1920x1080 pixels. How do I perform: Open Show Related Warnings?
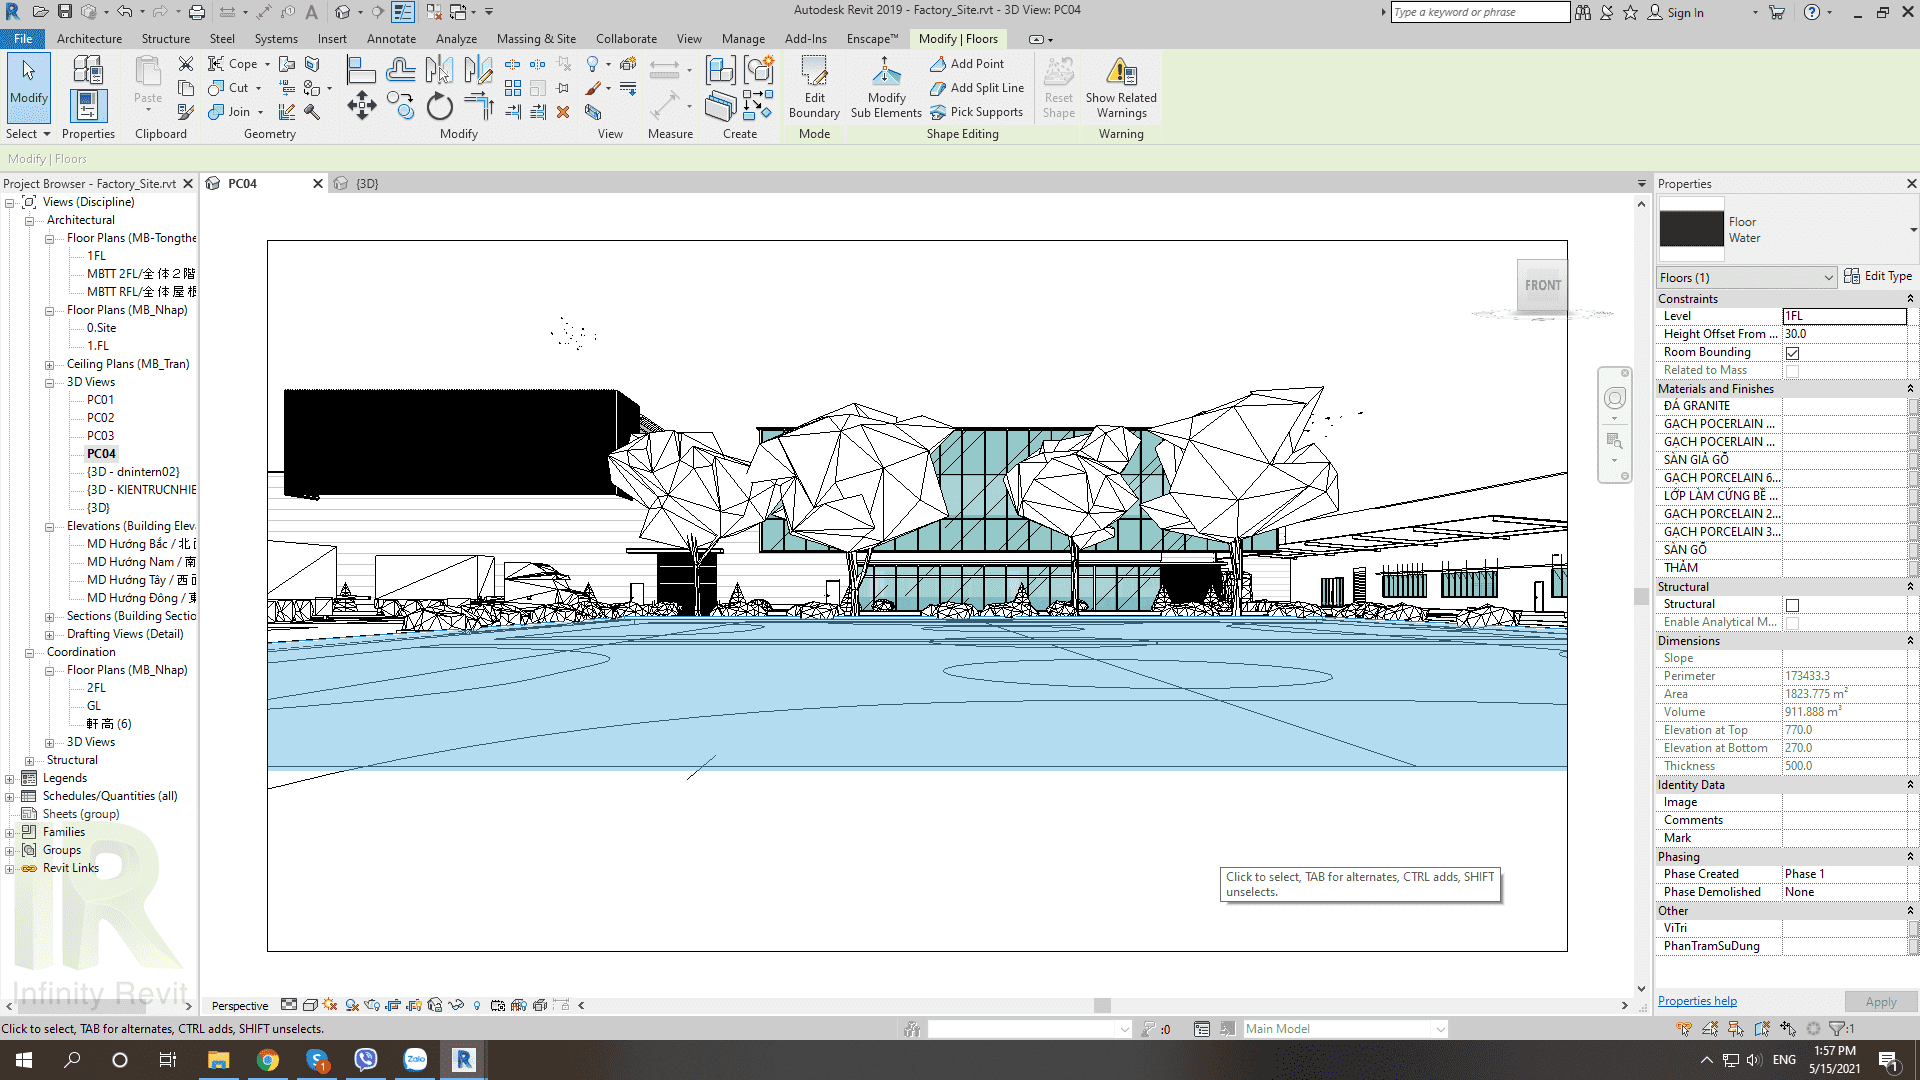pyautogui.click(x=1120, y=72)
